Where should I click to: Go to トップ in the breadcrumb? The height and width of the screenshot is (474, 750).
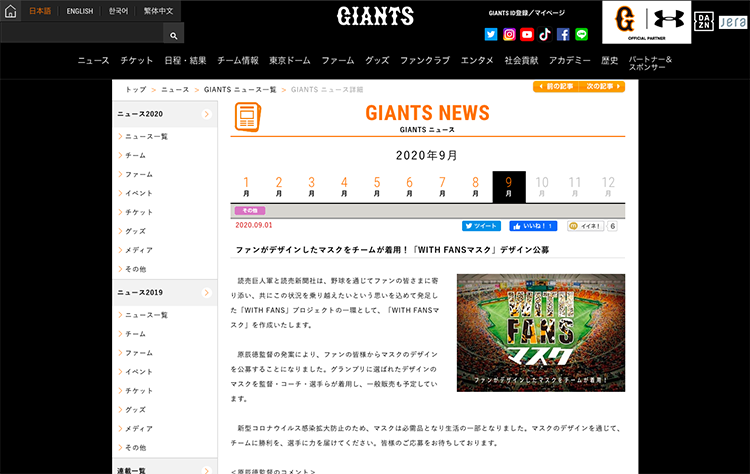(135, 89)
